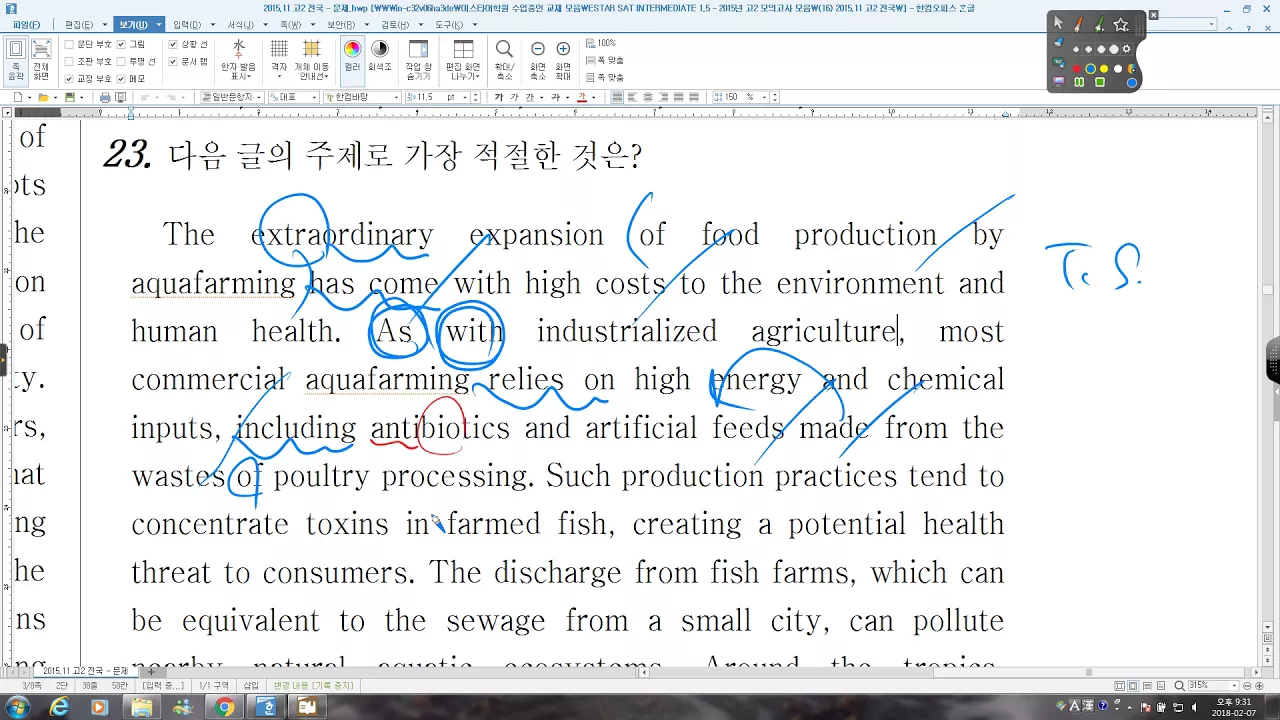
Task: Open the 보안 menu
Action: pos(342,24)
